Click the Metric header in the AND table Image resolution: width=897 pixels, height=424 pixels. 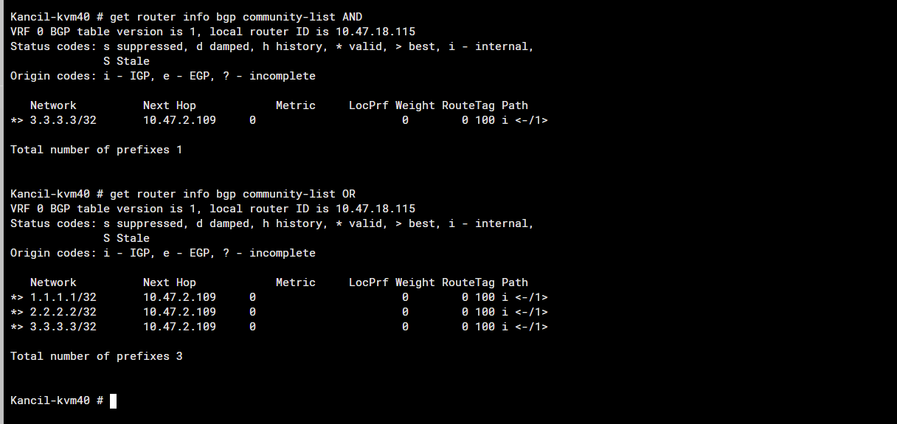point(295,105)
